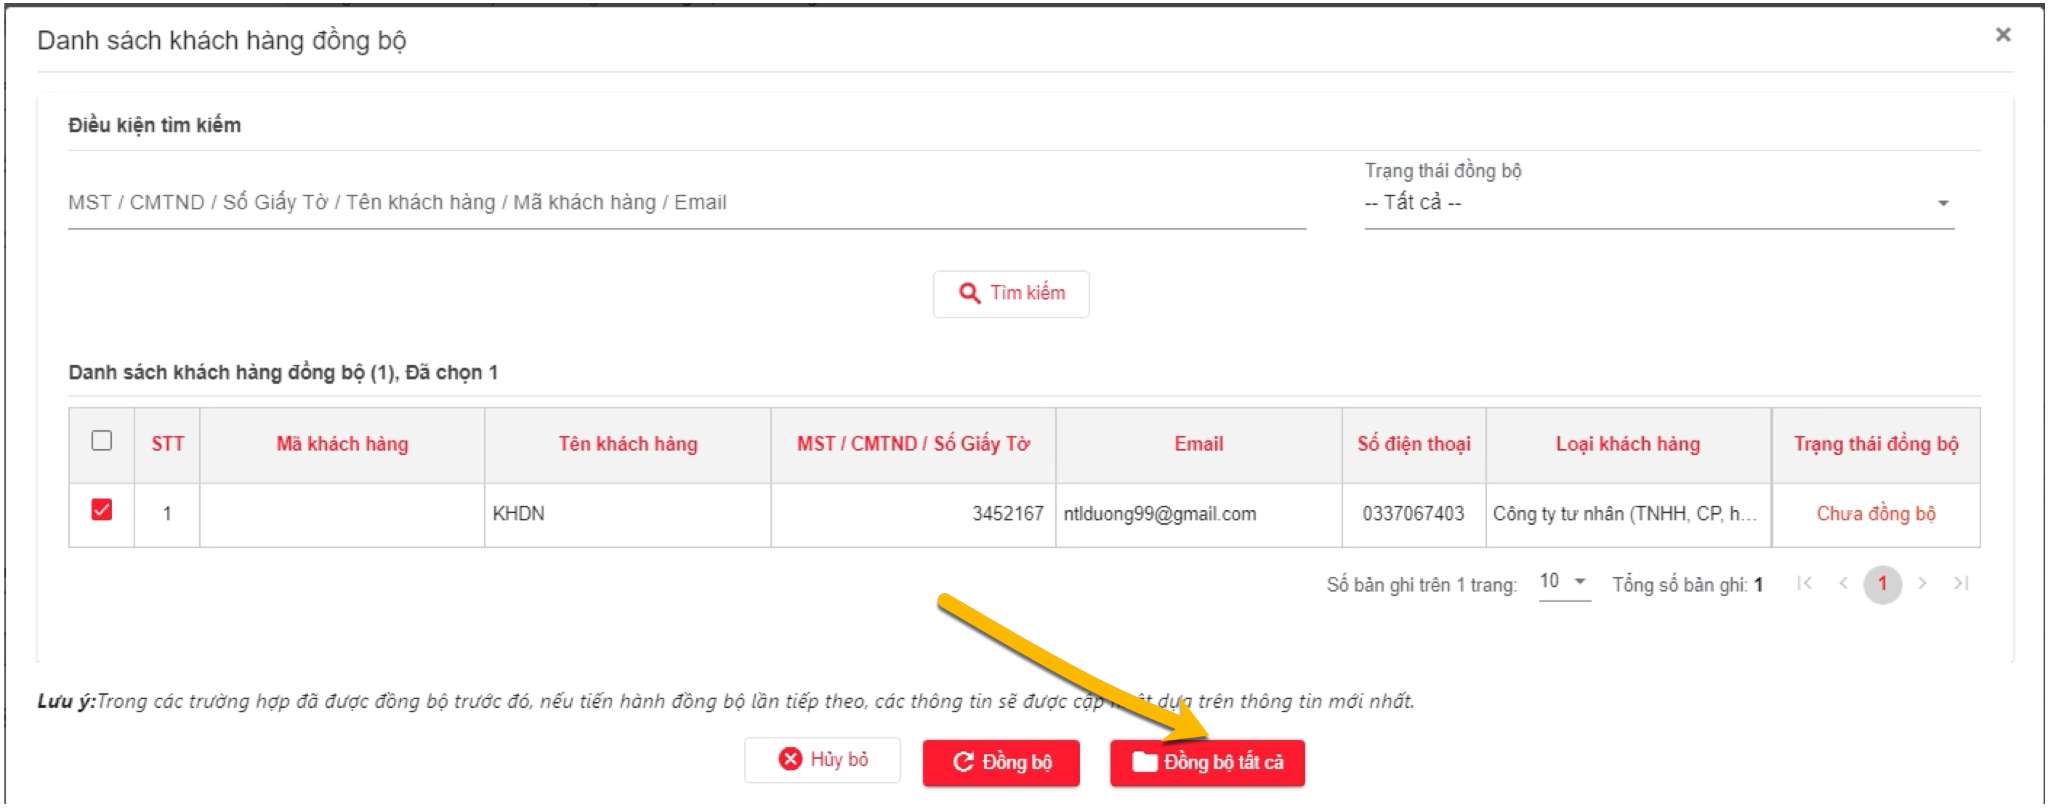Jump to last page of records
This screenshot has height=808, width=2048.
pos(1961,583)
